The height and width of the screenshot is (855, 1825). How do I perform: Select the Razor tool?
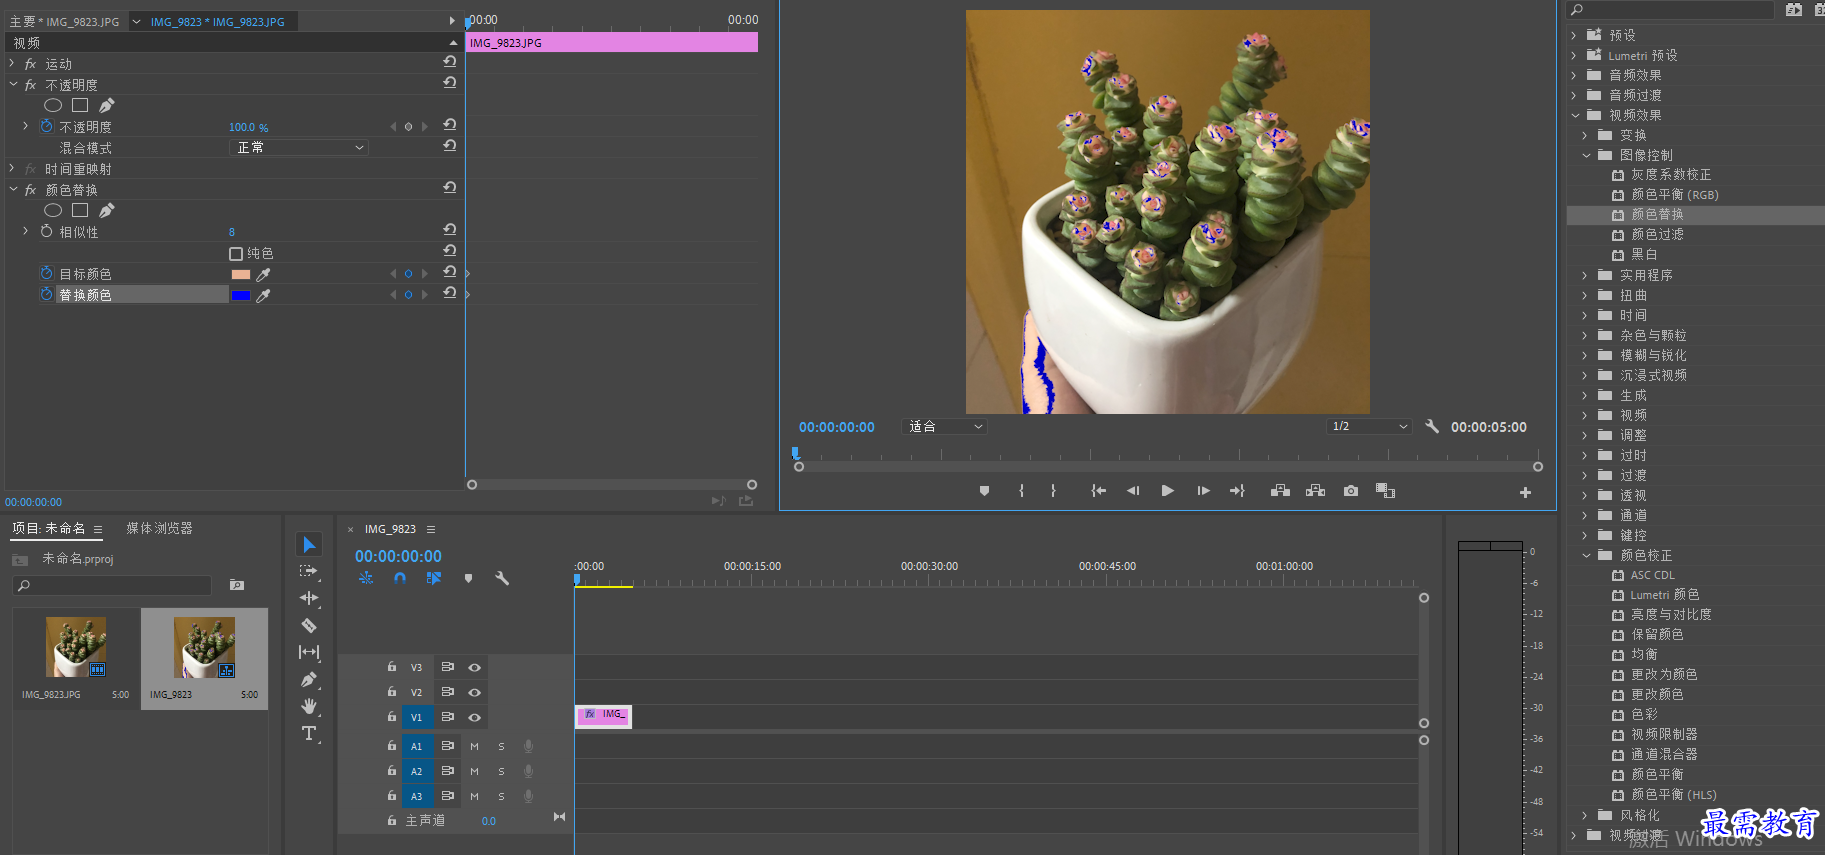pos(309,625)
